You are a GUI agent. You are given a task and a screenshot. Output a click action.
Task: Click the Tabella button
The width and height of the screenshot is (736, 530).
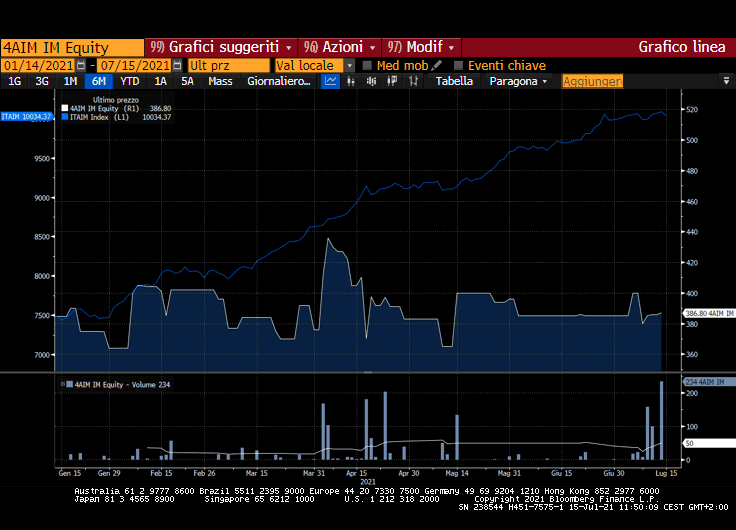pyautogui.click(x=454, y=81)
